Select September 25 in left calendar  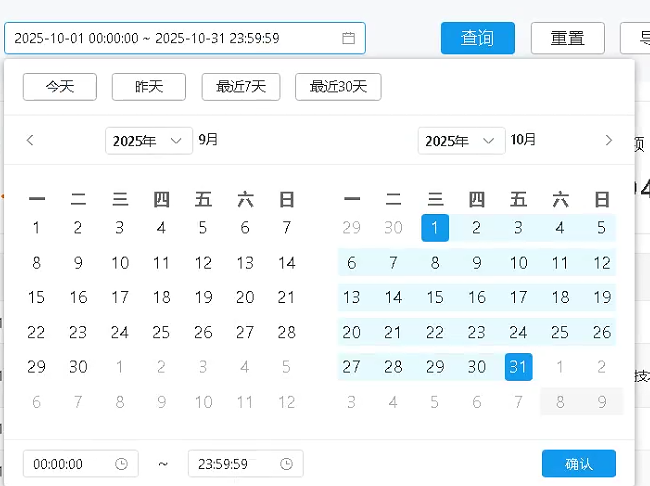161,332
